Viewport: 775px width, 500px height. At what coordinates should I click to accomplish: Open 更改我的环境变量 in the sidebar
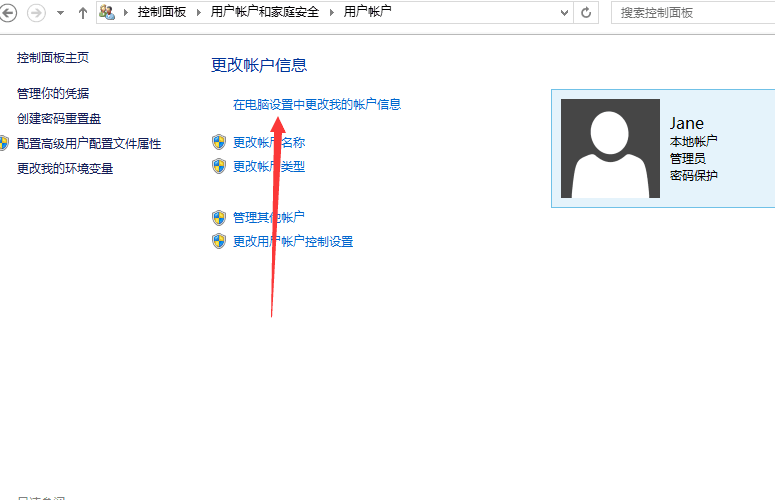pos(65,168)
